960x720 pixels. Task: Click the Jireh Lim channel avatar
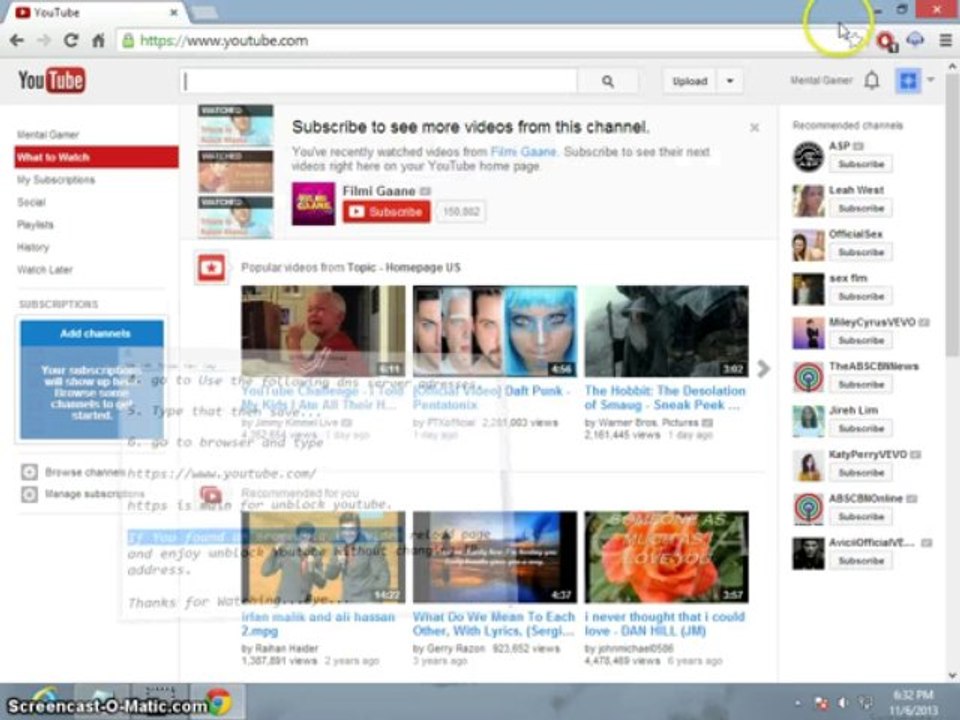pyautogui.click(x=808, y=421)
